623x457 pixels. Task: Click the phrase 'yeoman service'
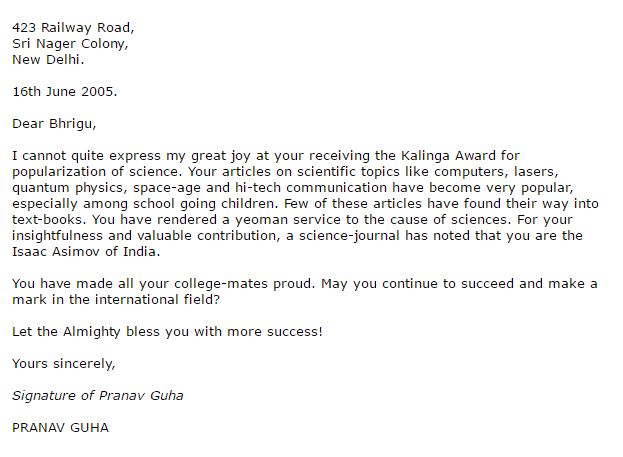tap(288, 220)
